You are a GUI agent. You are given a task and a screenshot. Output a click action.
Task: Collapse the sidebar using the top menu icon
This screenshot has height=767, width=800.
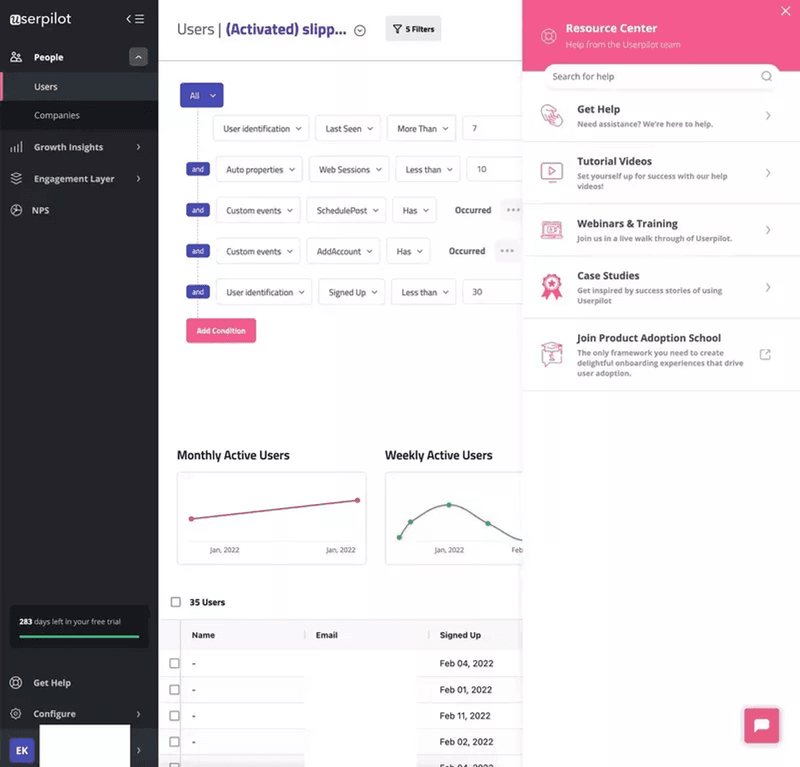[135, 18]
